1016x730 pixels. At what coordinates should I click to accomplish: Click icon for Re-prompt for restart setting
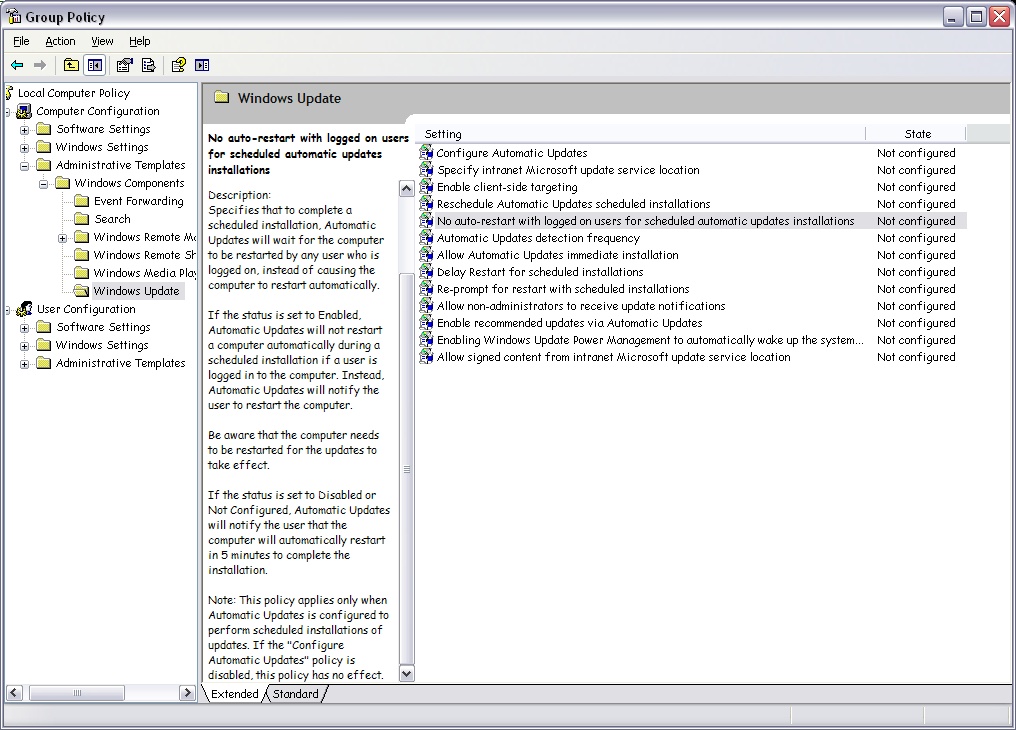coord(426,289)
